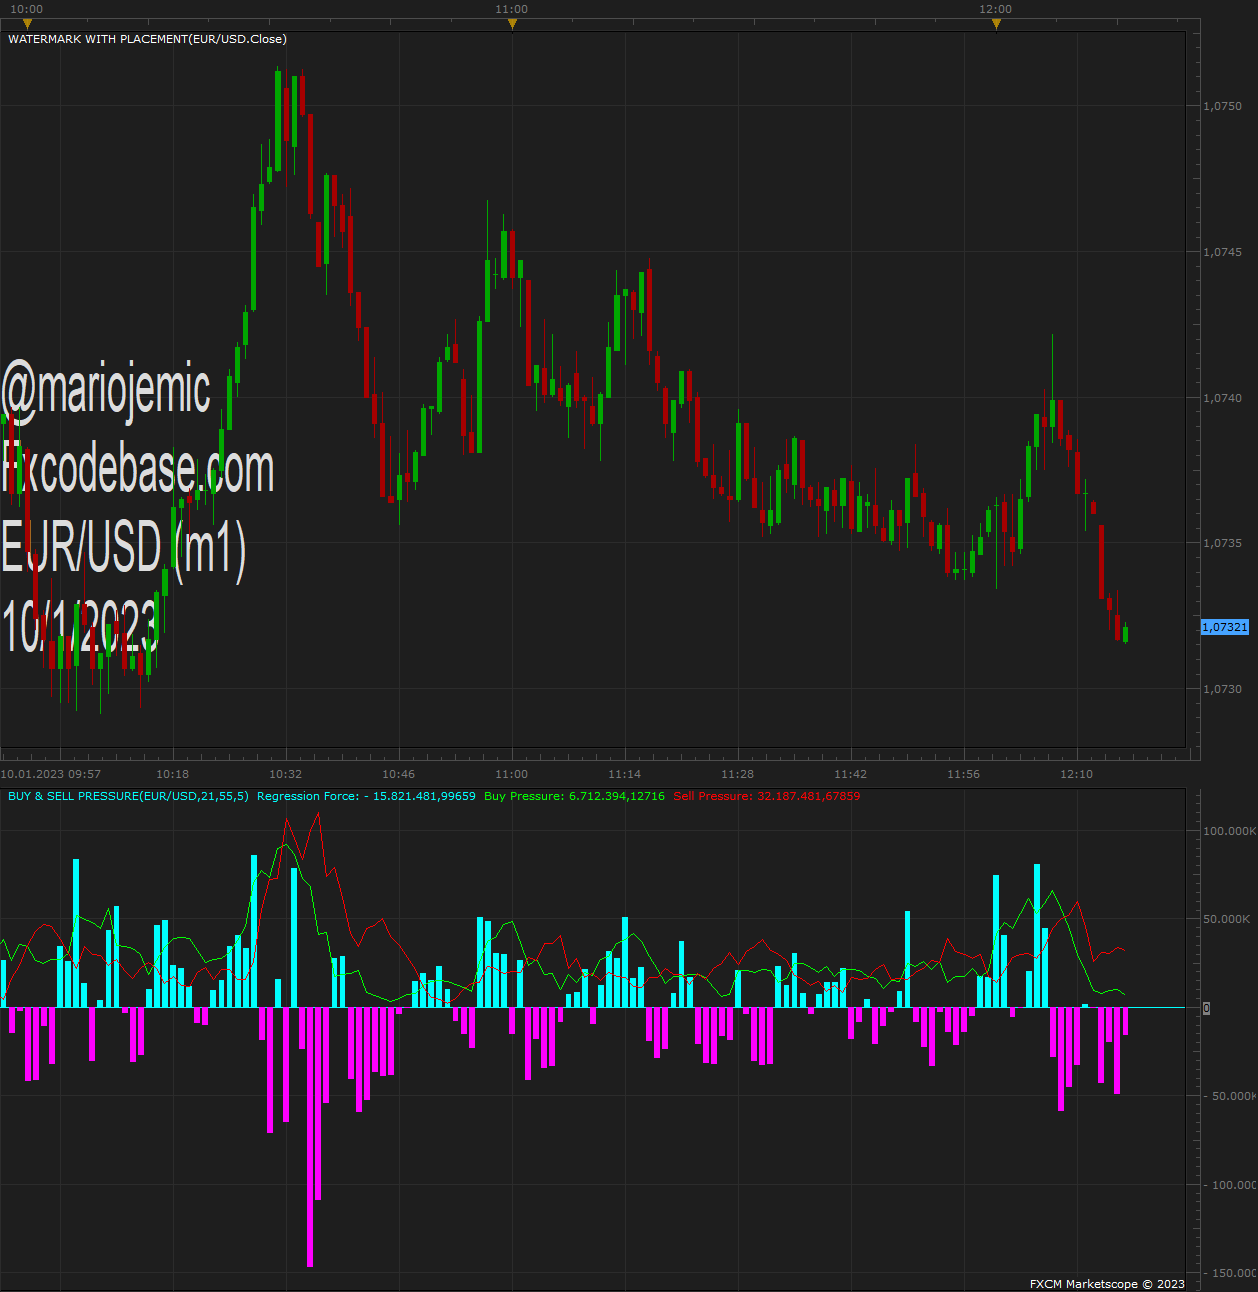Click the 1,0730 price axis label
Image resolution: width=1258 pixels, height=1292 pixels.
(1222, 689)
